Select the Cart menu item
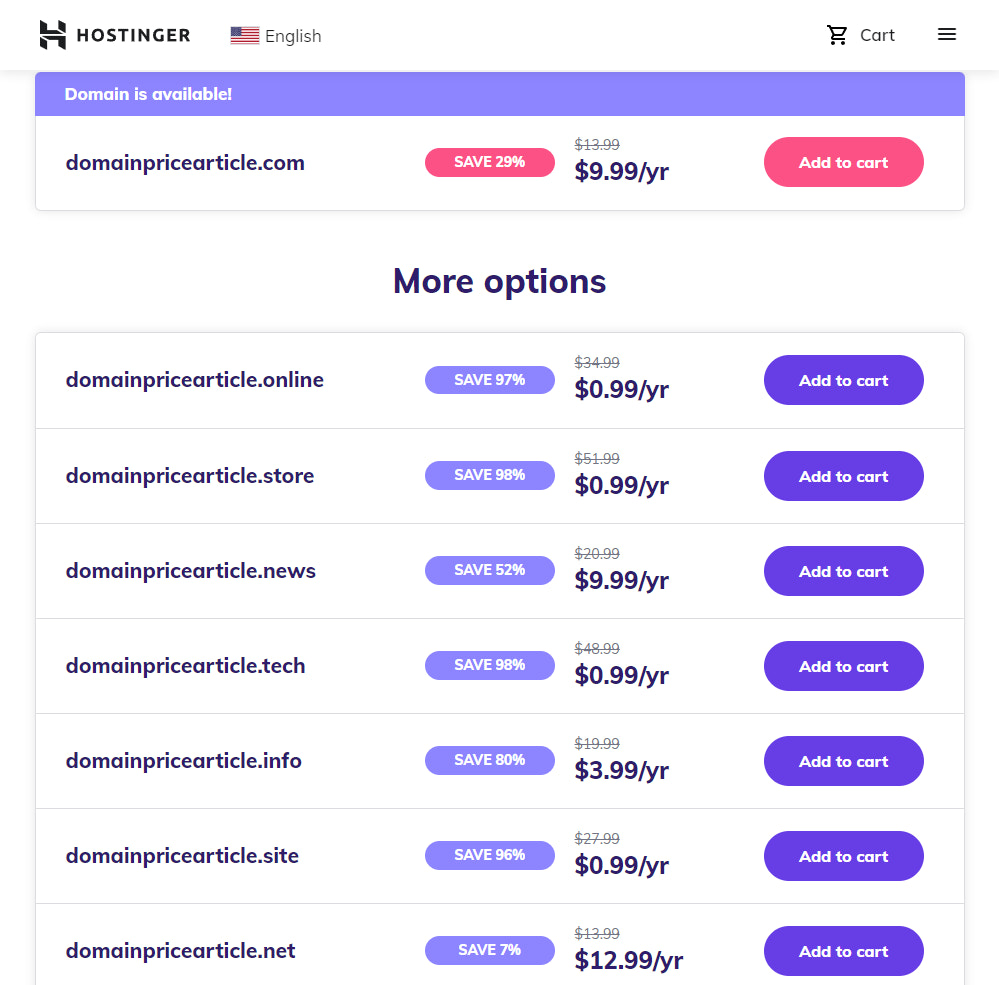Image resolution: width=999 pixels, height=985 pixels. [877, 34]
